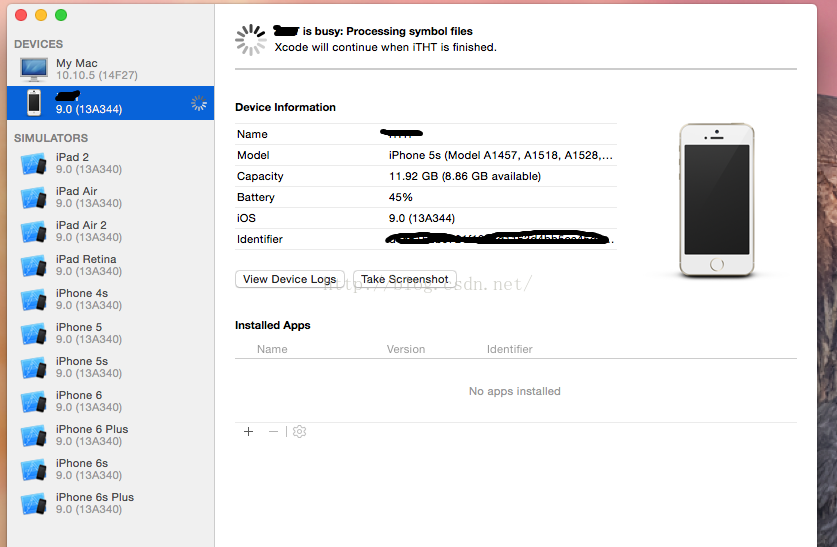Click the iOS value 9.0 (13A344) in table
The height and width of the screenshot is (547, 837).
click(422, 218)
